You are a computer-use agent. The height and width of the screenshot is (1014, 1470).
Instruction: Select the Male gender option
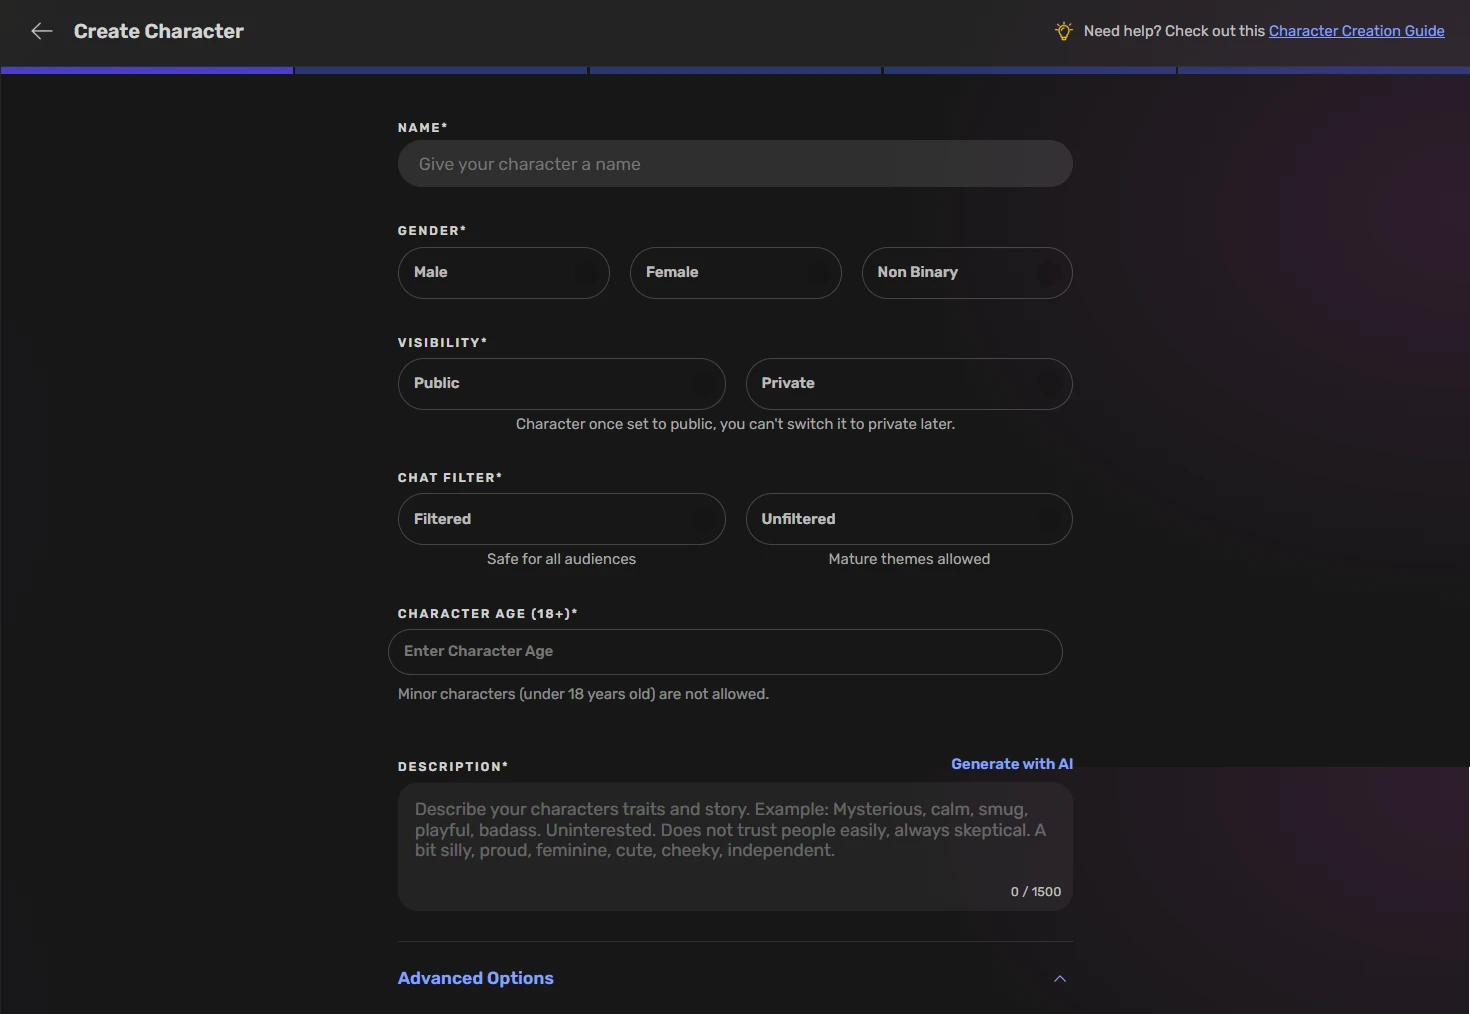[x=503, y=272]
